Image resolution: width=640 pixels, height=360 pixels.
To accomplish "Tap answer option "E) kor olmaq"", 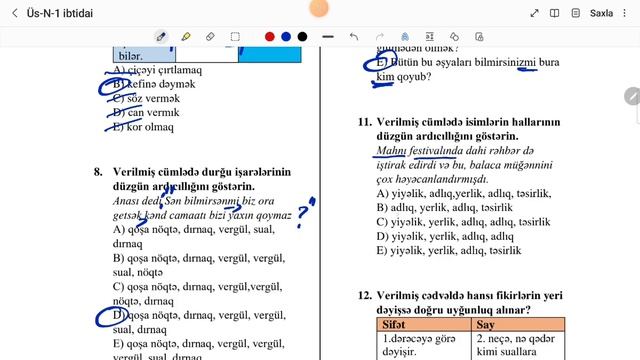I will [x=143, y=127].
